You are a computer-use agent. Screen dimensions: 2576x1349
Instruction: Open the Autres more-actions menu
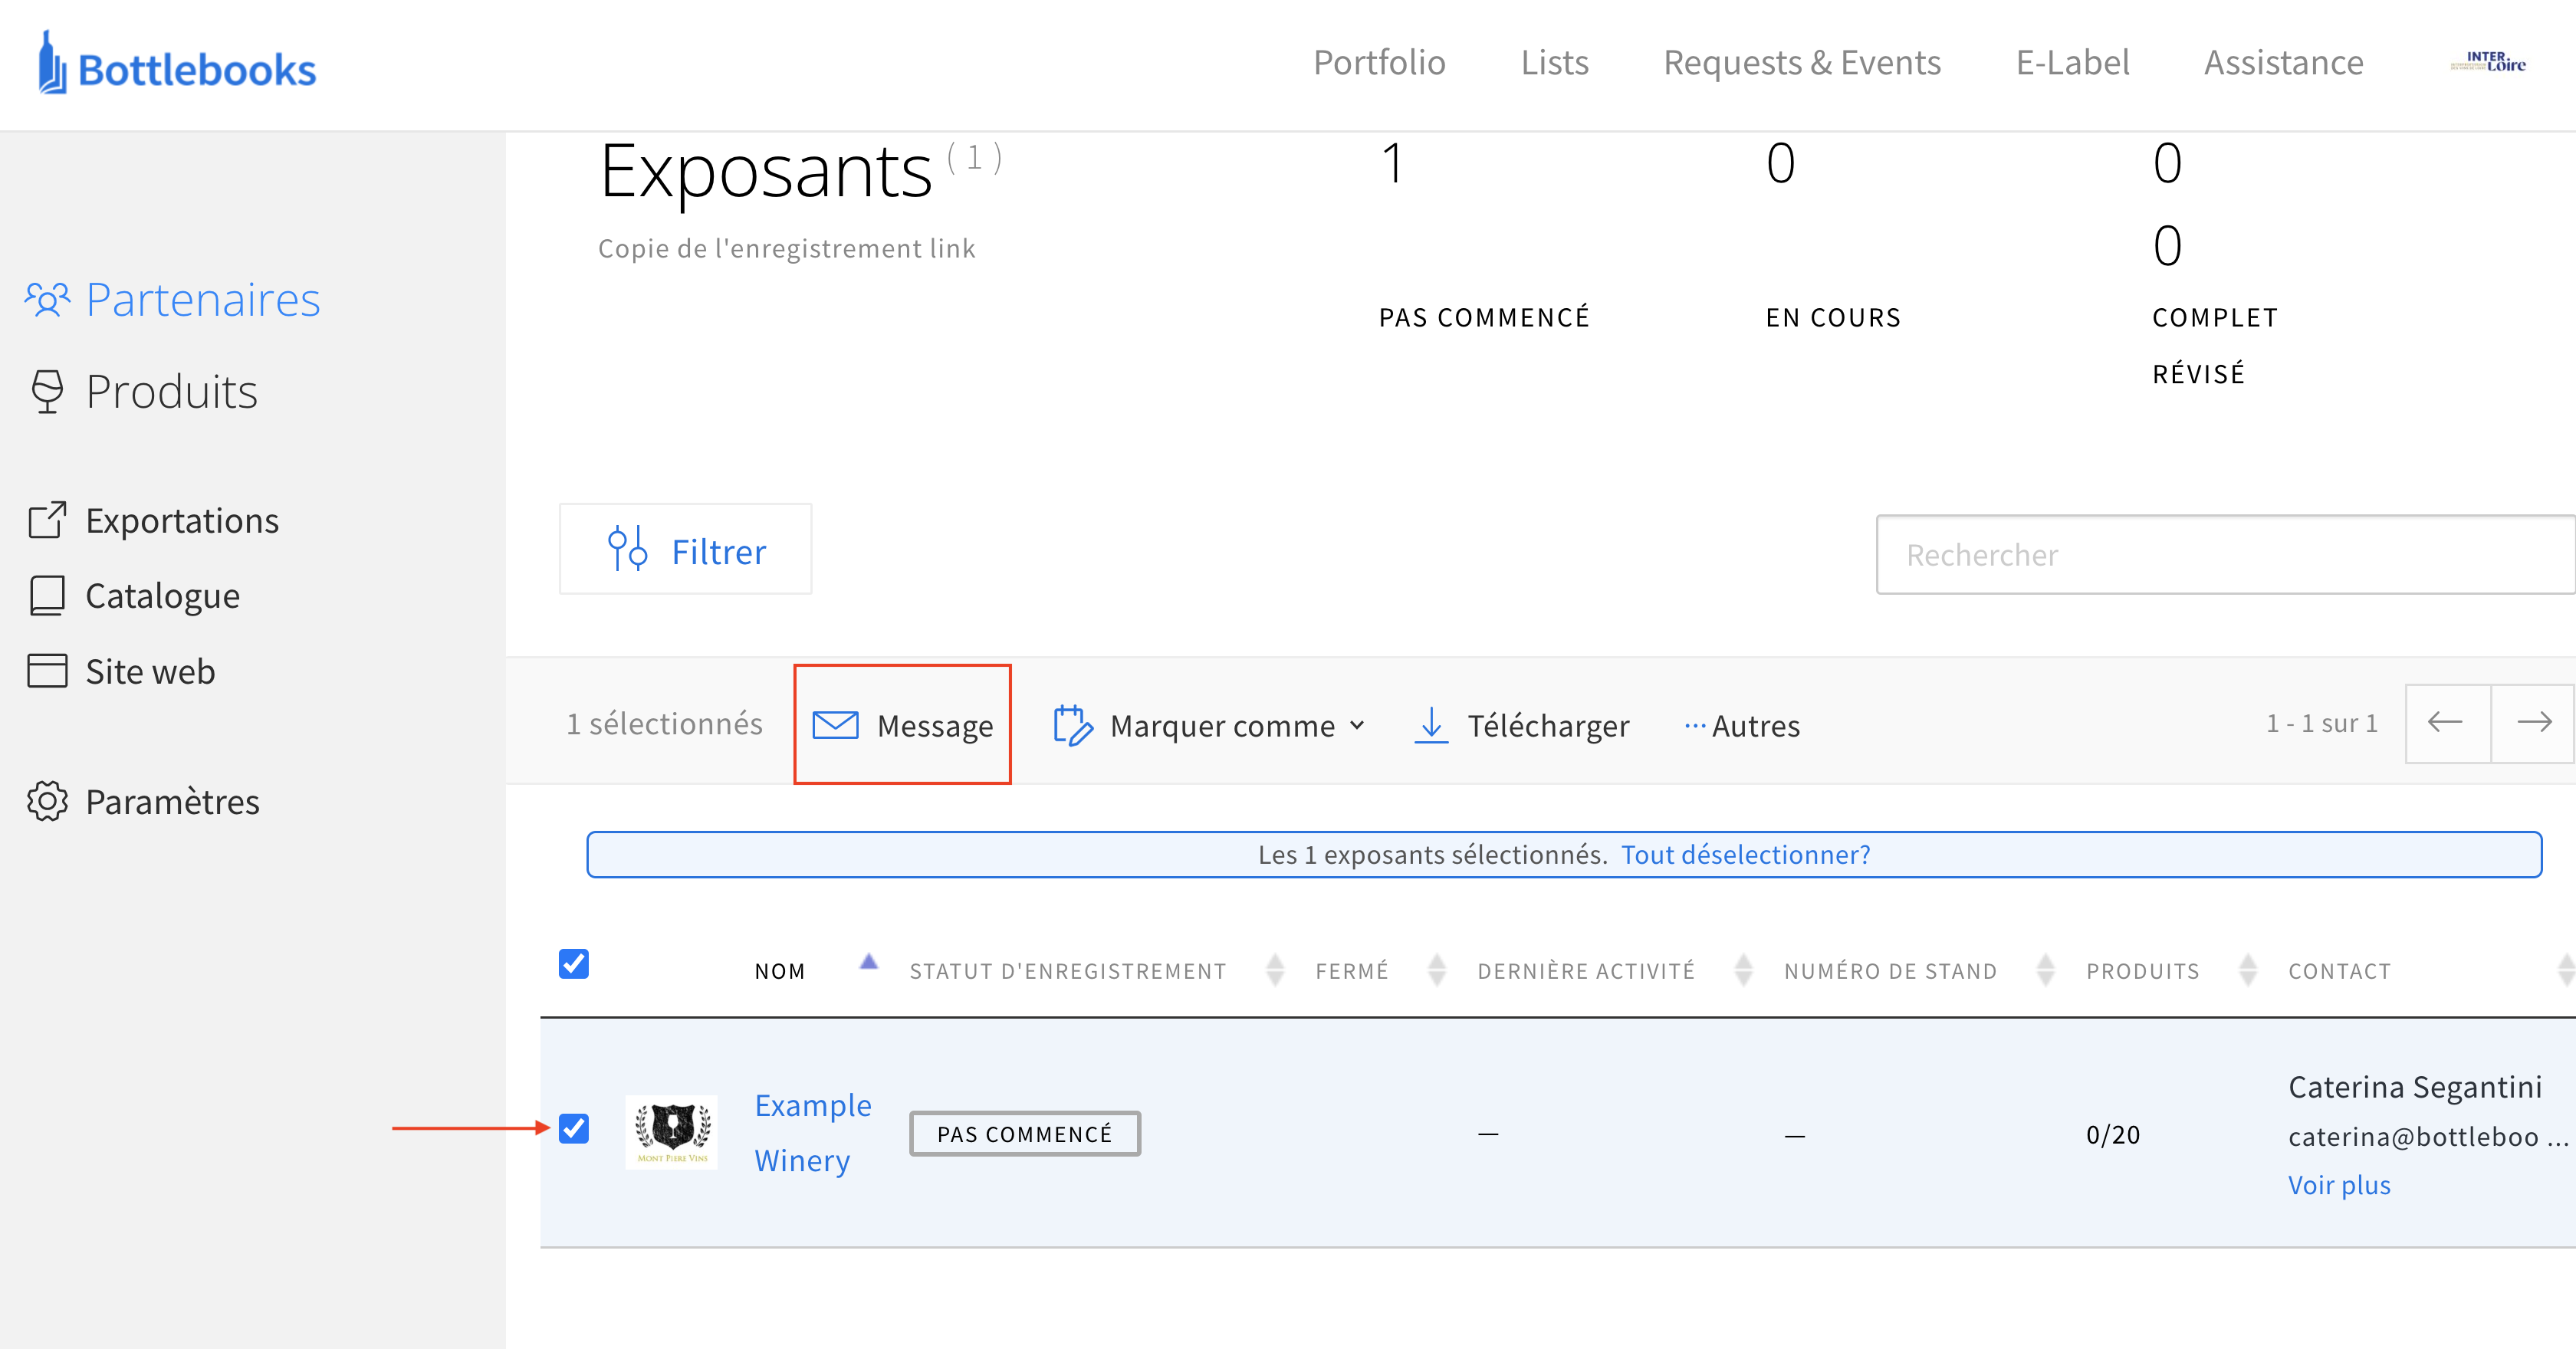coord(1742,725)
